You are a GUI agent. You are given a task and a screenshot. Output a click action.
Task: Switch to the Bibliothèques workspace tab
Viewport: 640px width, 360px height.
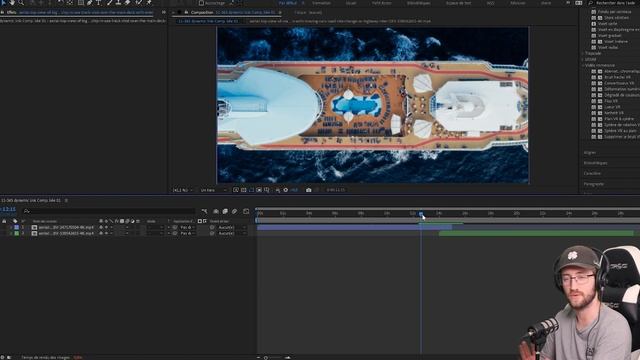418,3
